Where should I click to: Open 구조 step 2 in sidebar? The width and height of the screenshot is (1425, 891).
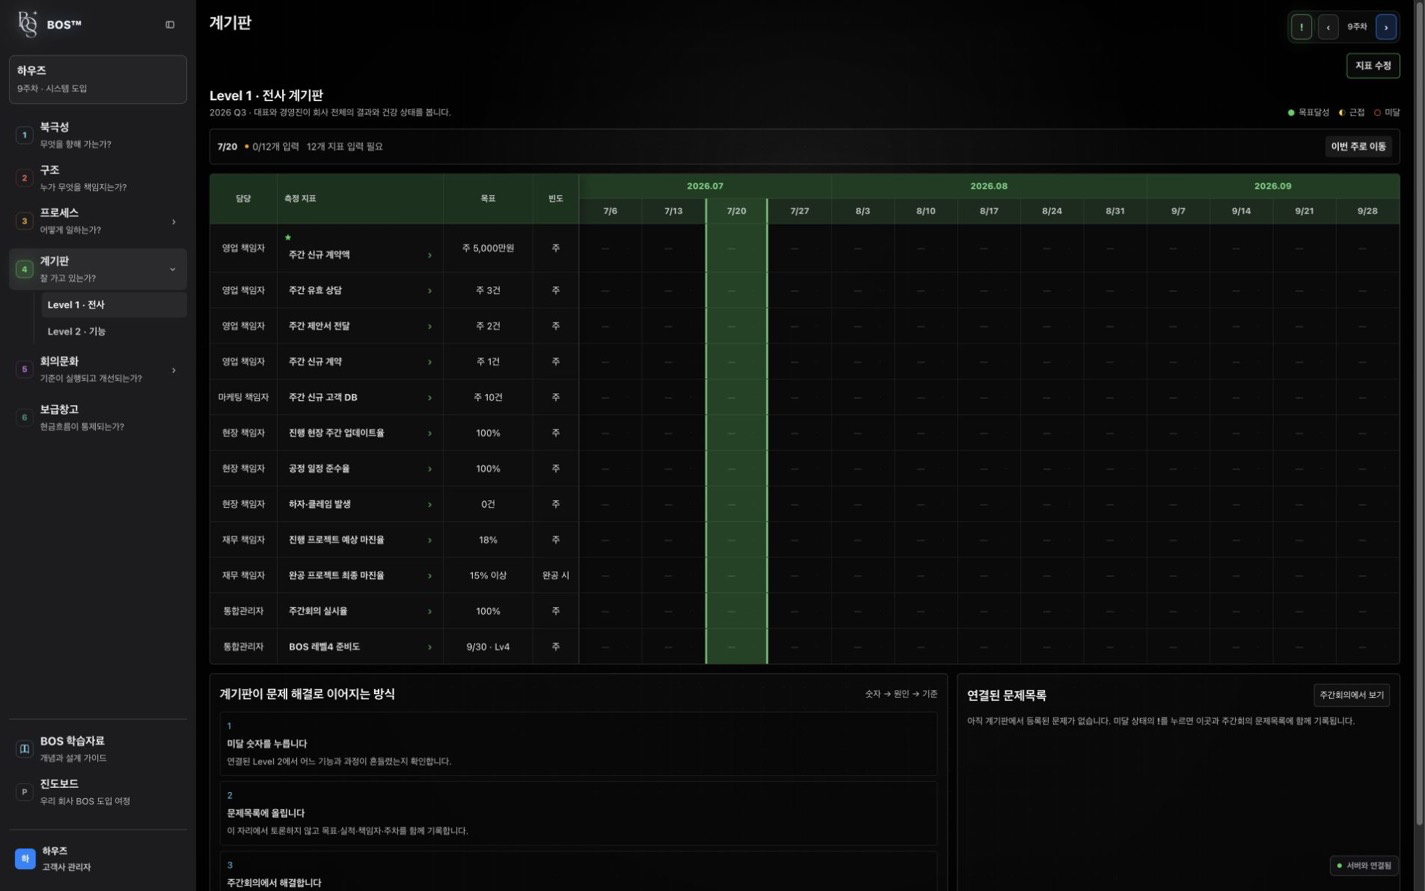[97, 178]
